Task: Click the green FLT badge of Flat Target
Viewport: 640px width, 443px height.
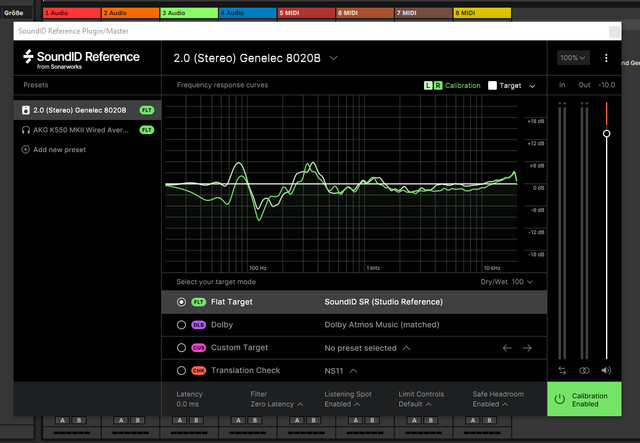Action: click(198, 302)
